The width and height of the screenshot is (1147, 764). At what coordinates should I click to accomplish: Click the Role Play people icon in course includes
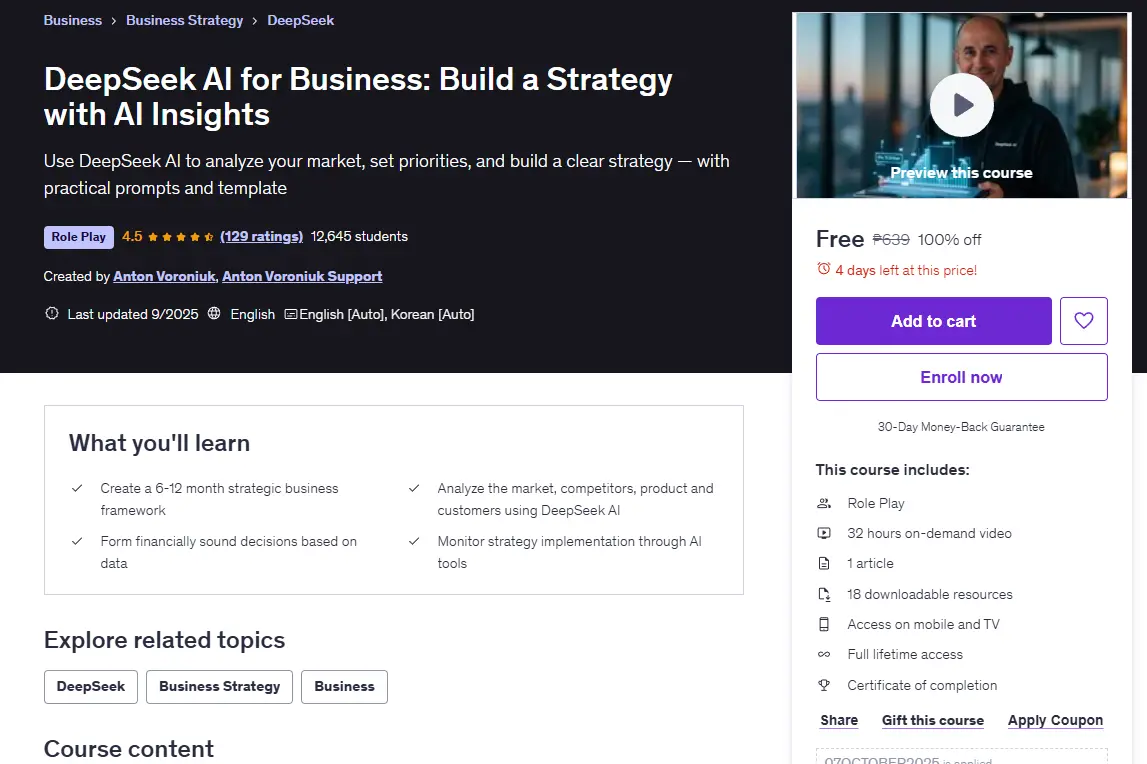[824, 503]
